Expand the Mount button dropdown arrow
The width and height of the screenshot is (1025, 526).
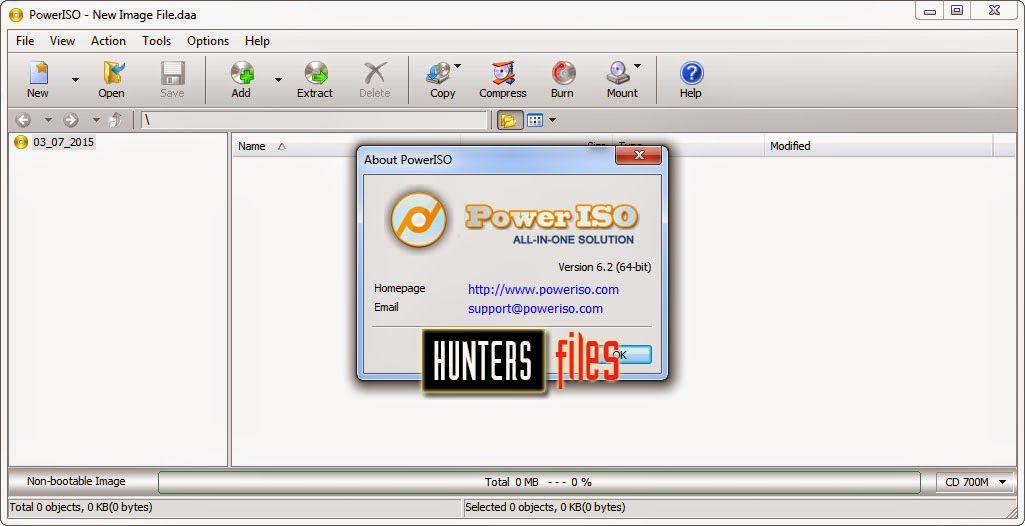click(x=637, y=65)
